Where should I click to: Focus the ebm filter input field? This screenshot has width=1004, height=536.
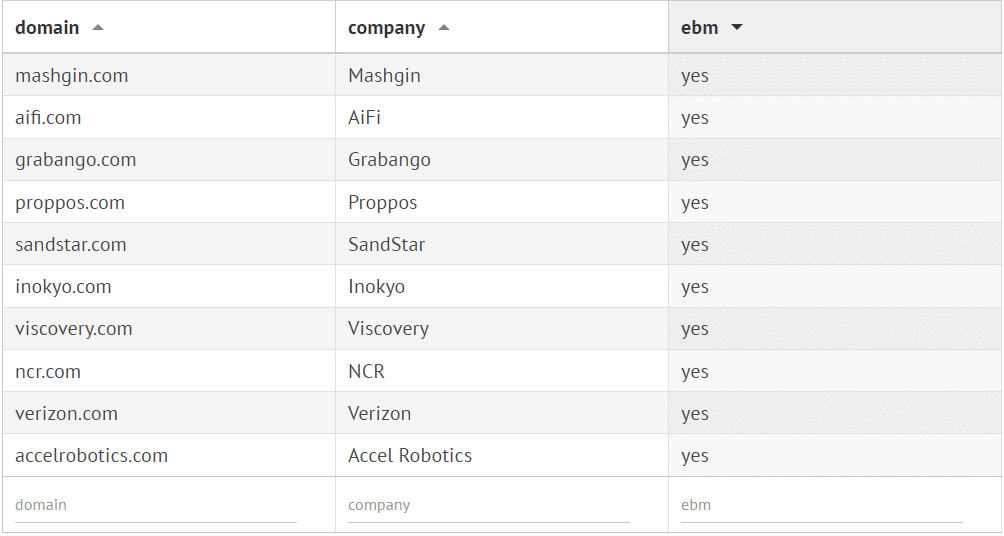821,505
